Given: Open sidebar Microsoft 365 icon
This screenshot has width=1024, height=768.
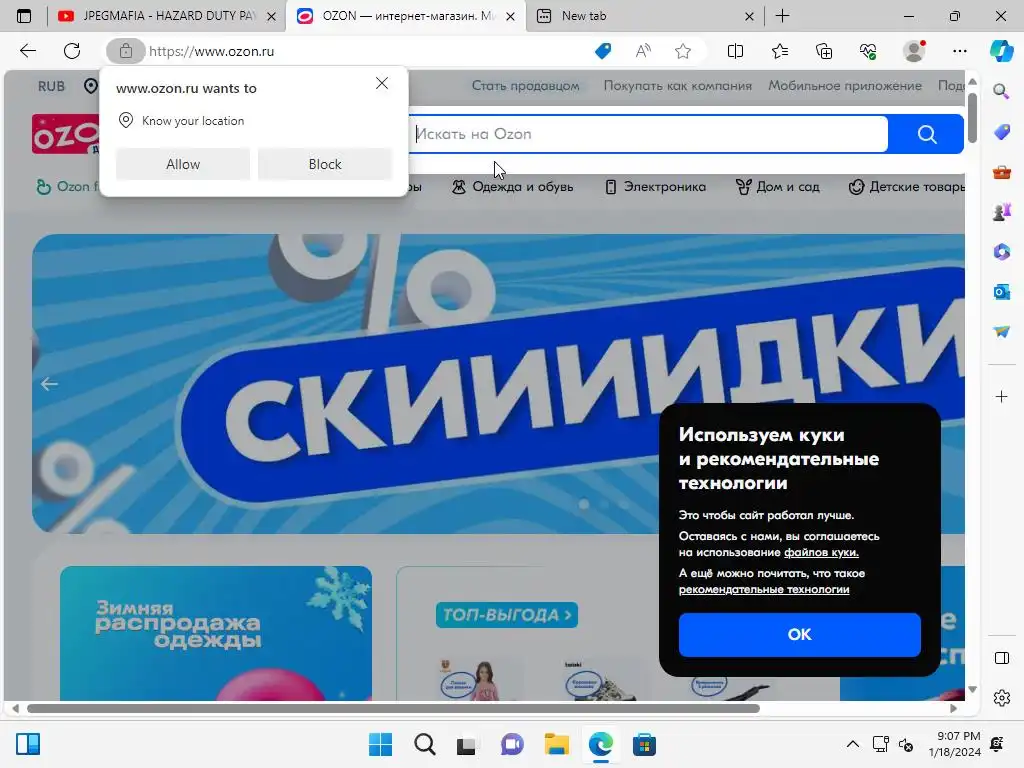Looking at the screenshot, I should 1001,251.
